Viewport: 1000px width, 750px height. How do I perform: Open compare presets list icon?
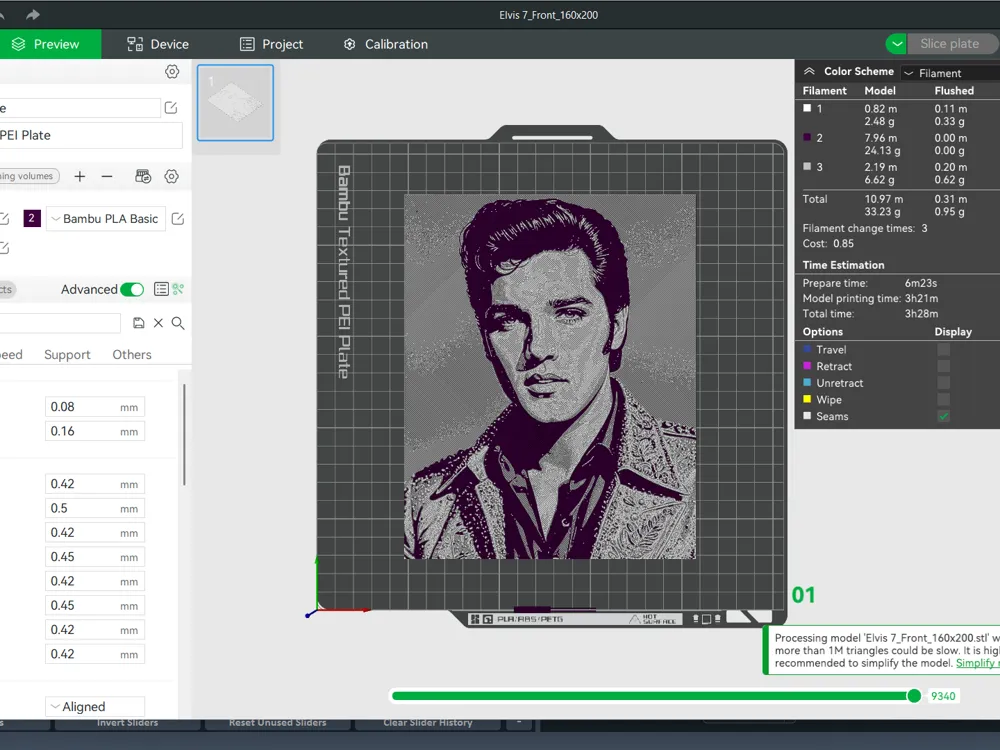tap(161, 290)
